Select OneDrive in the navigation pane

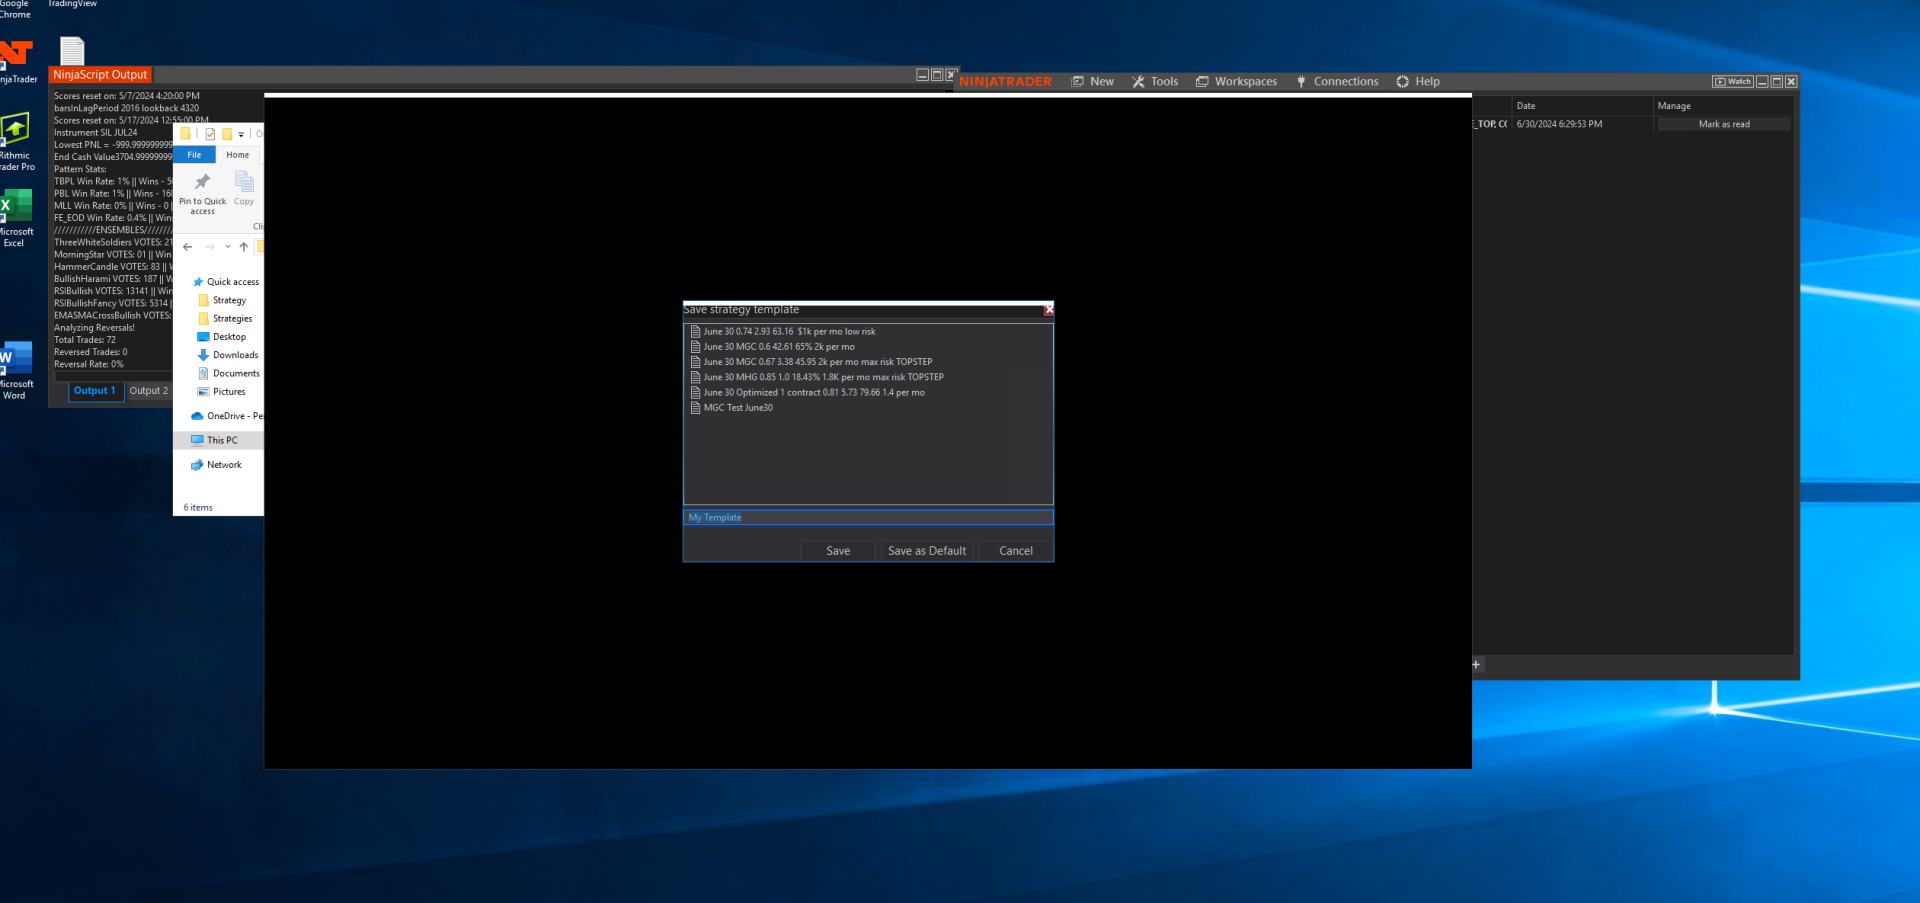coord(227,416)
